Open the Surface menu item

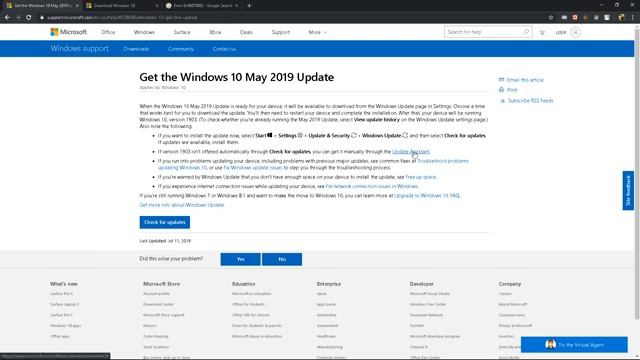pyautogui.click(x=182, y=32)
